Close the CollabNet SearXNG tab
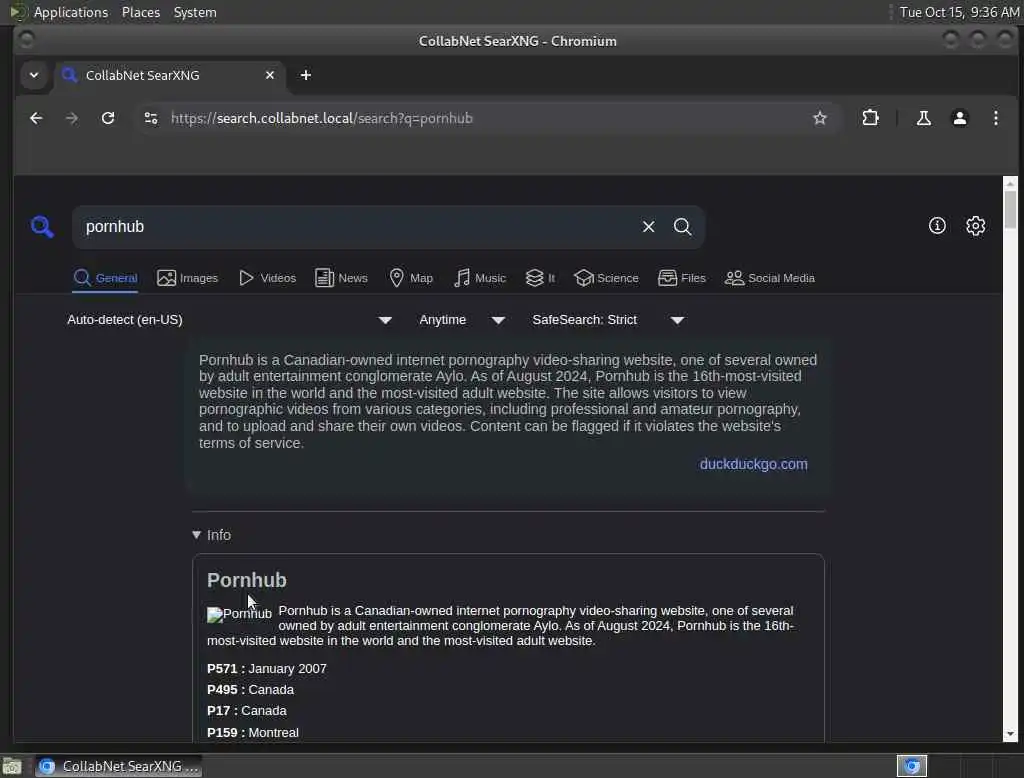Image resolution: width=1024 pixels, height=778 pixels. pos(270,75)
